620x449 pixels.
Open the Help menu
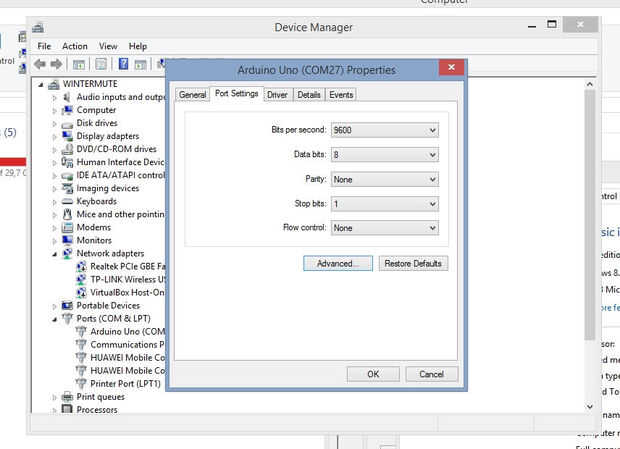pyautogui.click(x=138, y=46)
